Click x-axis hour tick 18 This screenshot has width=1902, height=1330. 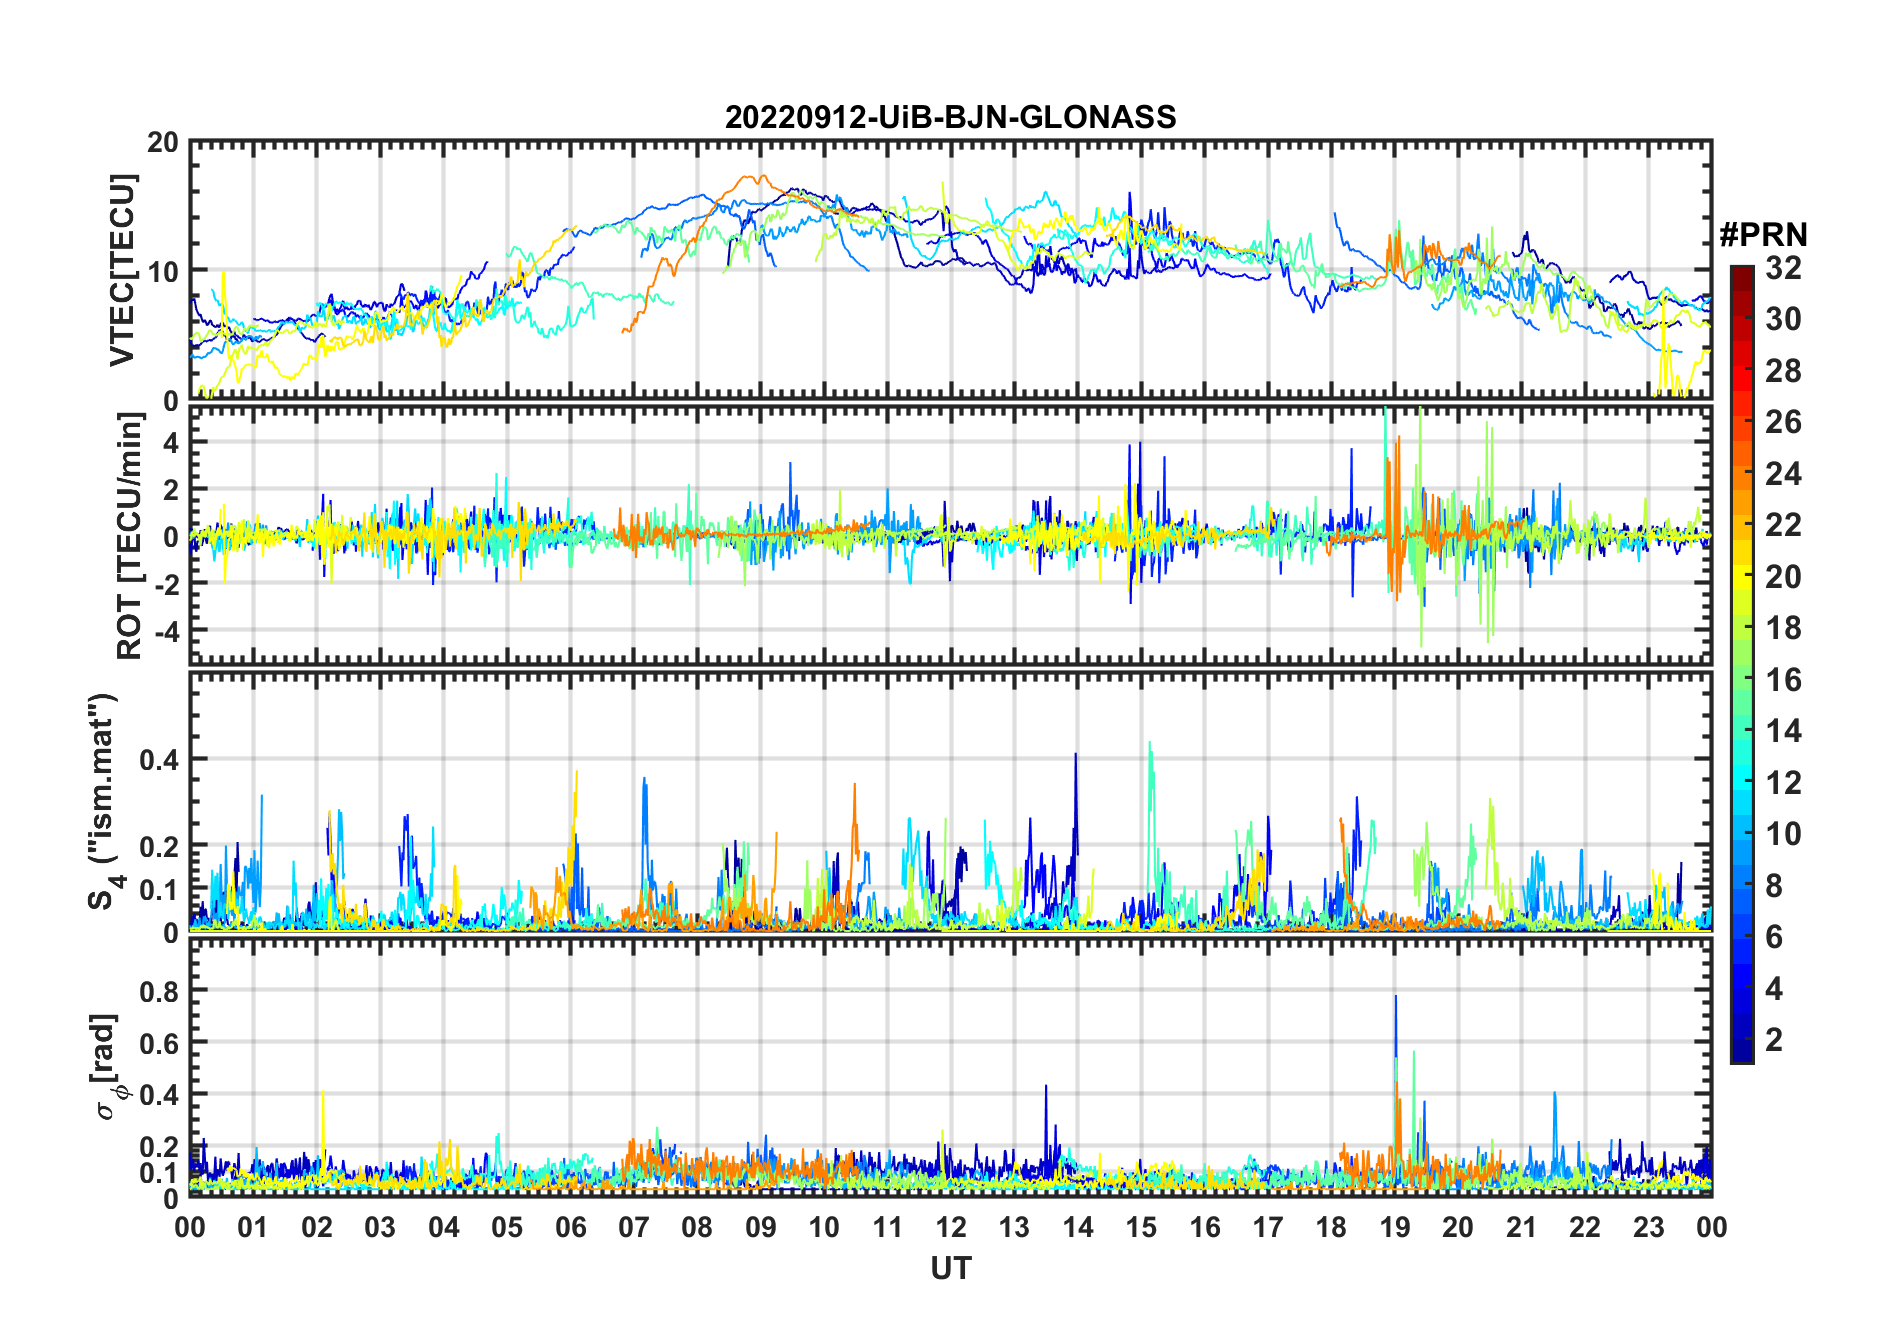(1331, 1227)
